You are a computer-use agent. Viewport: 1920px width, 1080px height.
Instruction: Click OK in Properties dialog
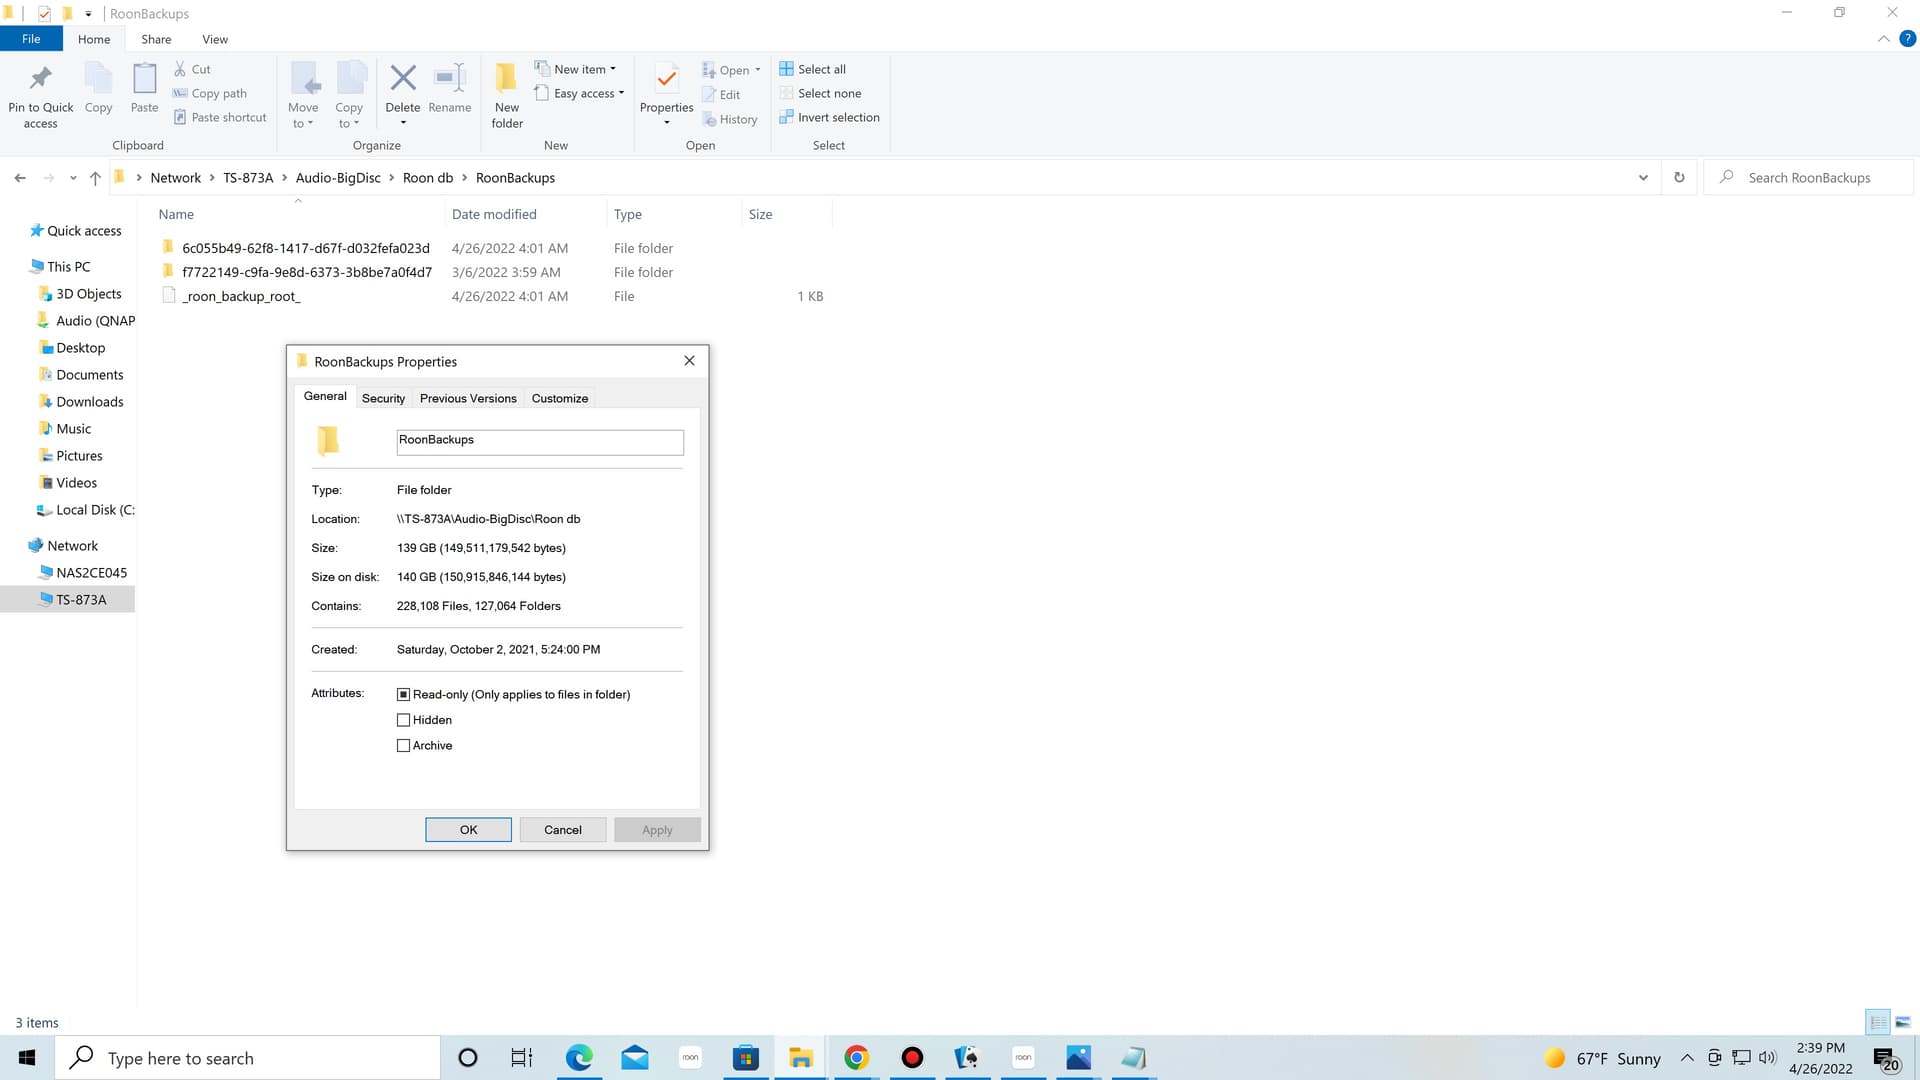(468, 830)
